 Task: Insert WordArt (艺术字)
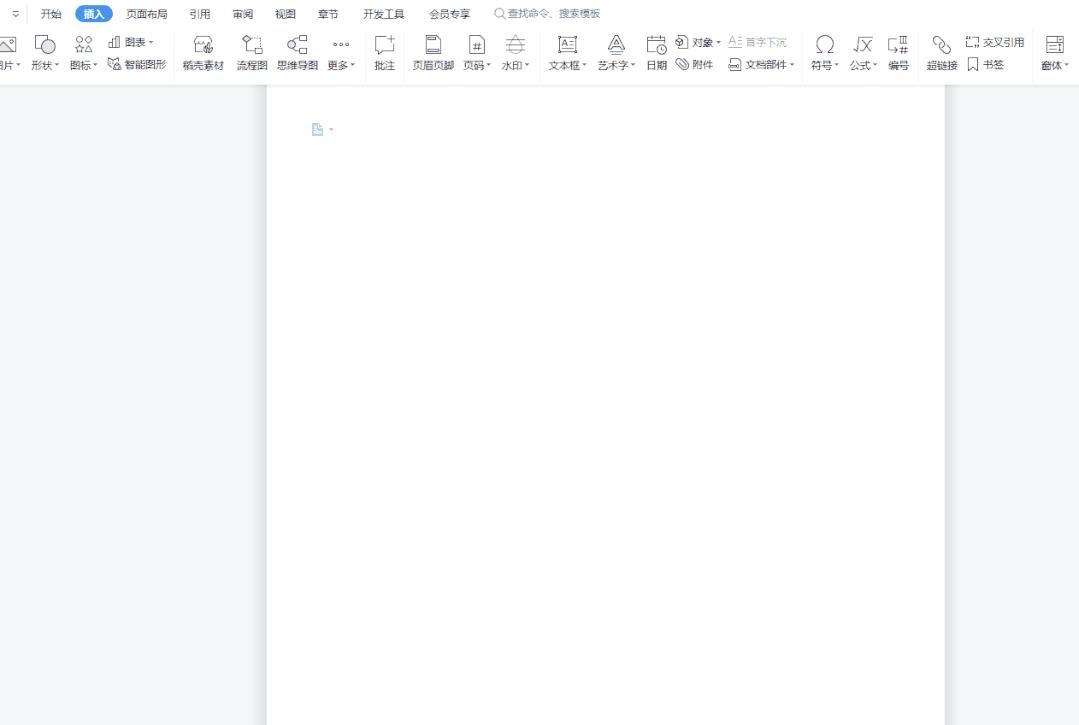tap(616, 53)
